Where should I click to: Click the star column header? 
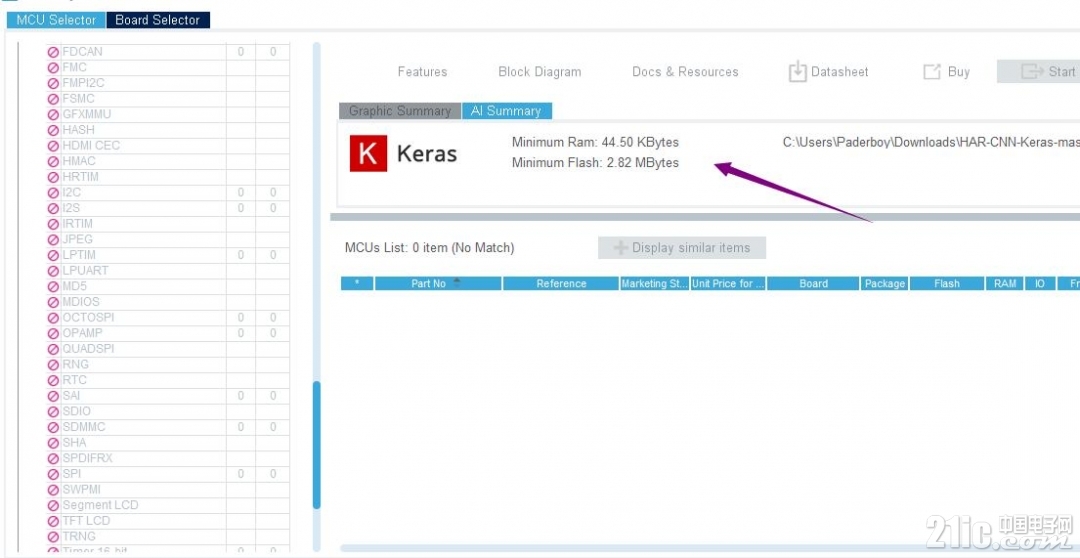pos(357,283)
